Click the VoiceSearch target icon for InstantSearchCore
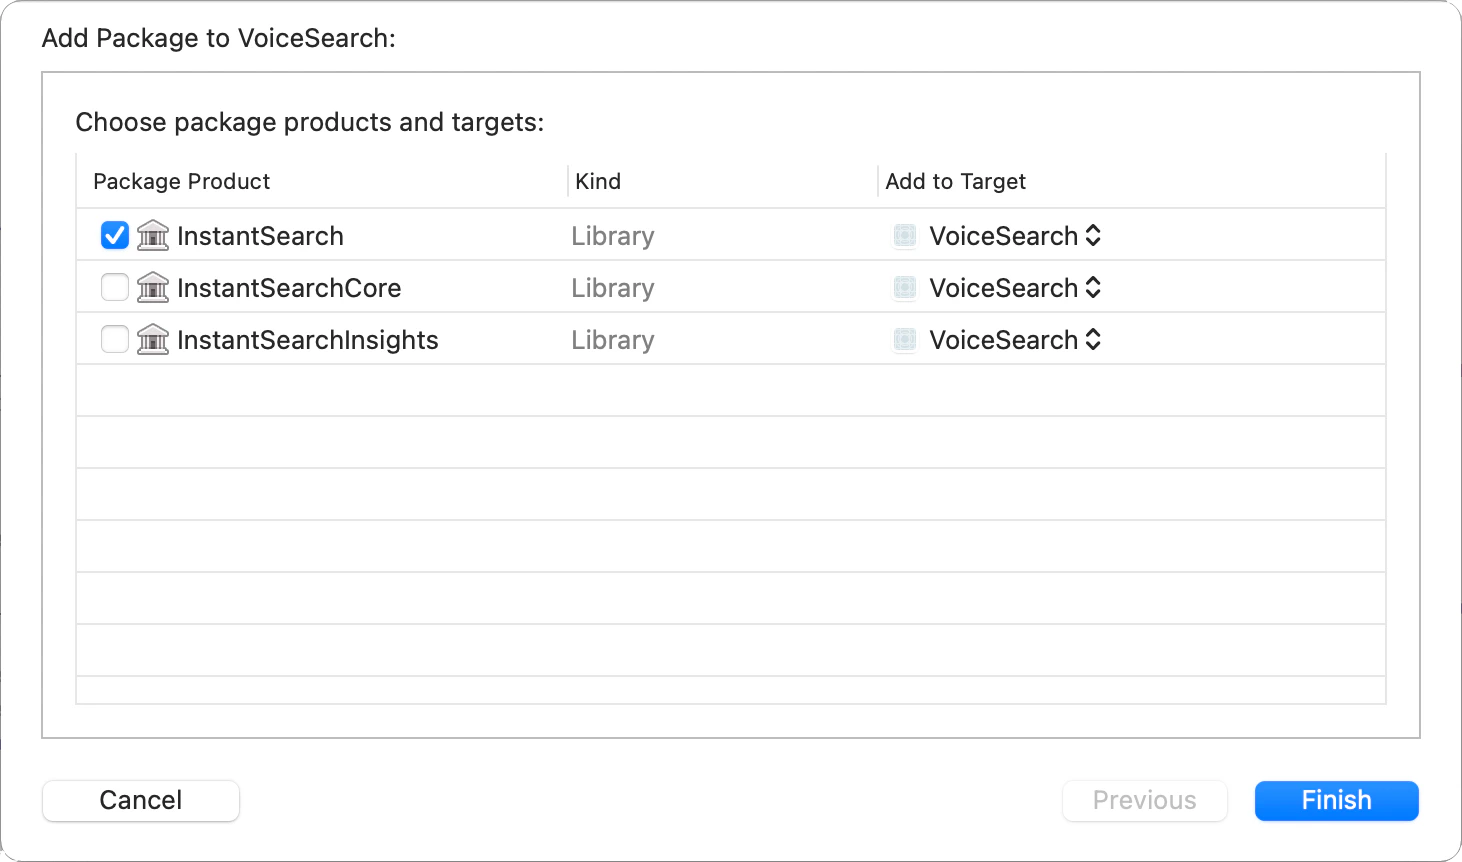Image resolution: width=1462 pixels, height=862 pixels. pyautogui.click(x=905, y=288)
